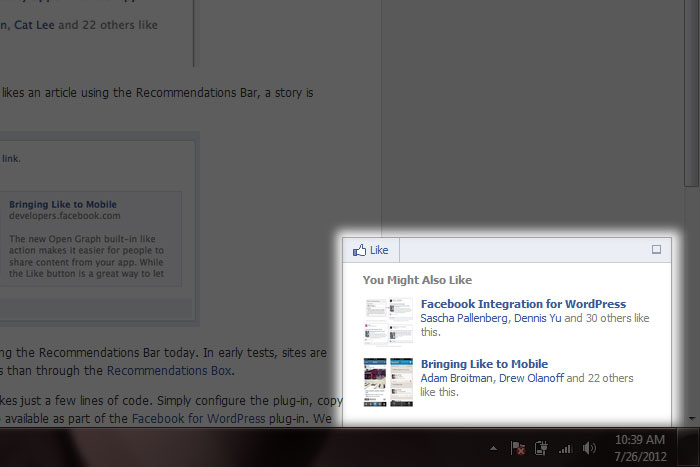Click Sascha Pallenberg's name

[464, 318]
